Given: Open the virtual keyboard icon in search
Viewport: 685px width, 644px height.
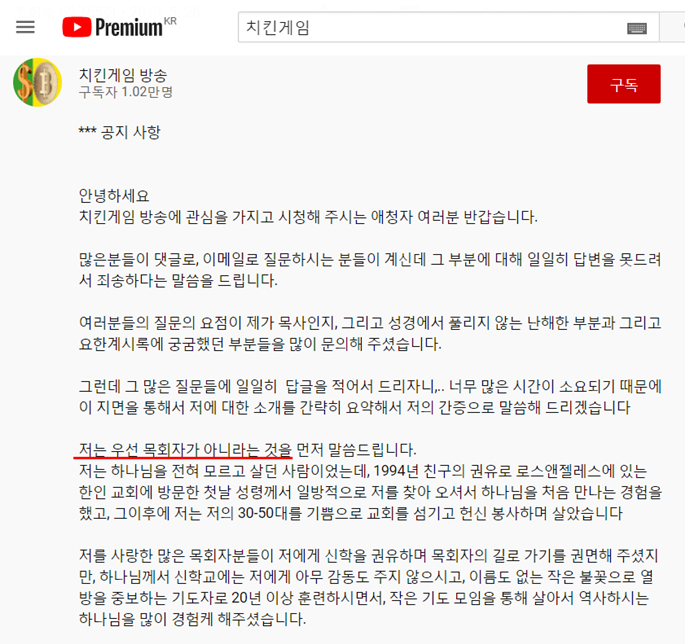Looking at the screenshot, I should [x=637, y=28].
